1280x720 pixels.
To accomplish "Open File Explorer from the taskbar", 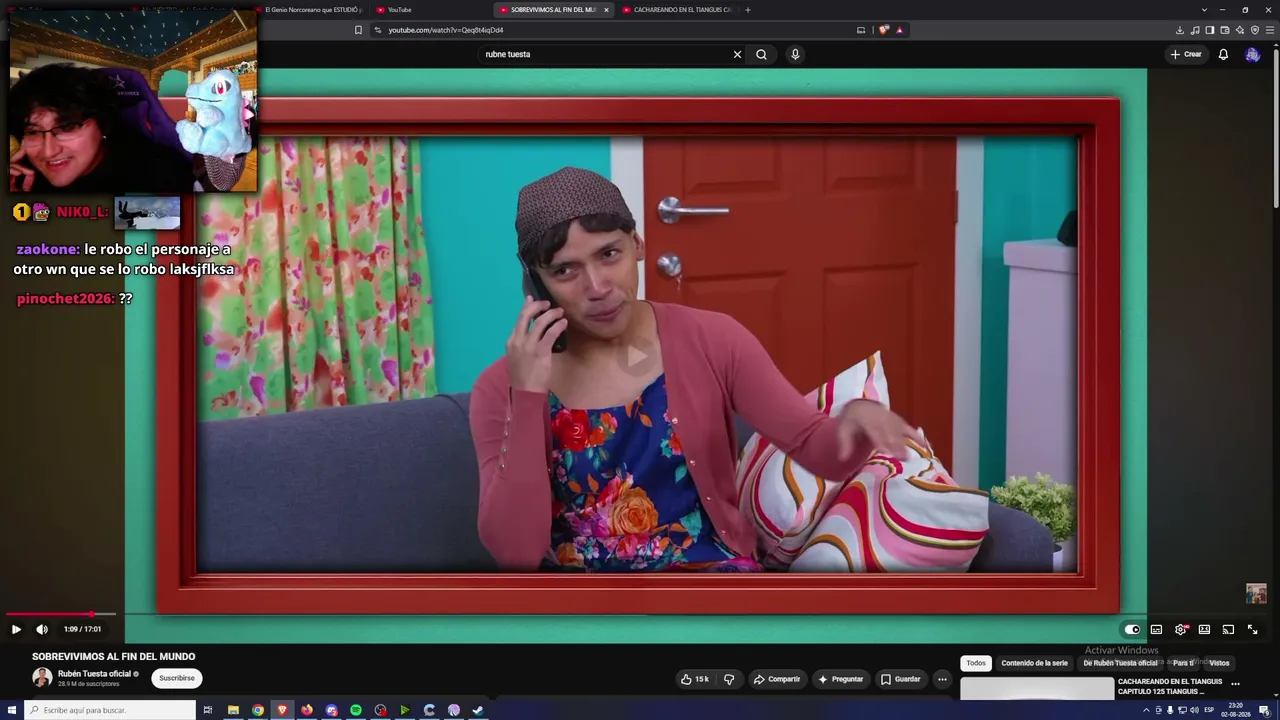I will click(233, 710).
